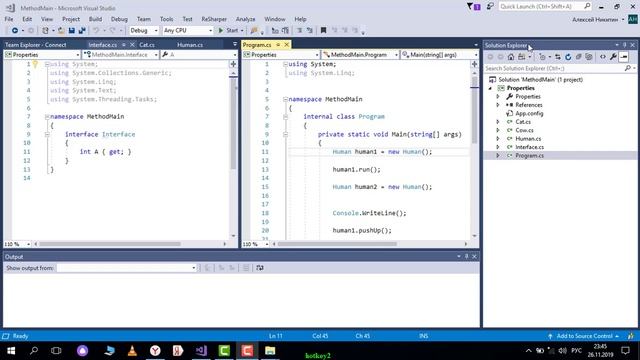Close the Interface.cs tab

point(132,44)
